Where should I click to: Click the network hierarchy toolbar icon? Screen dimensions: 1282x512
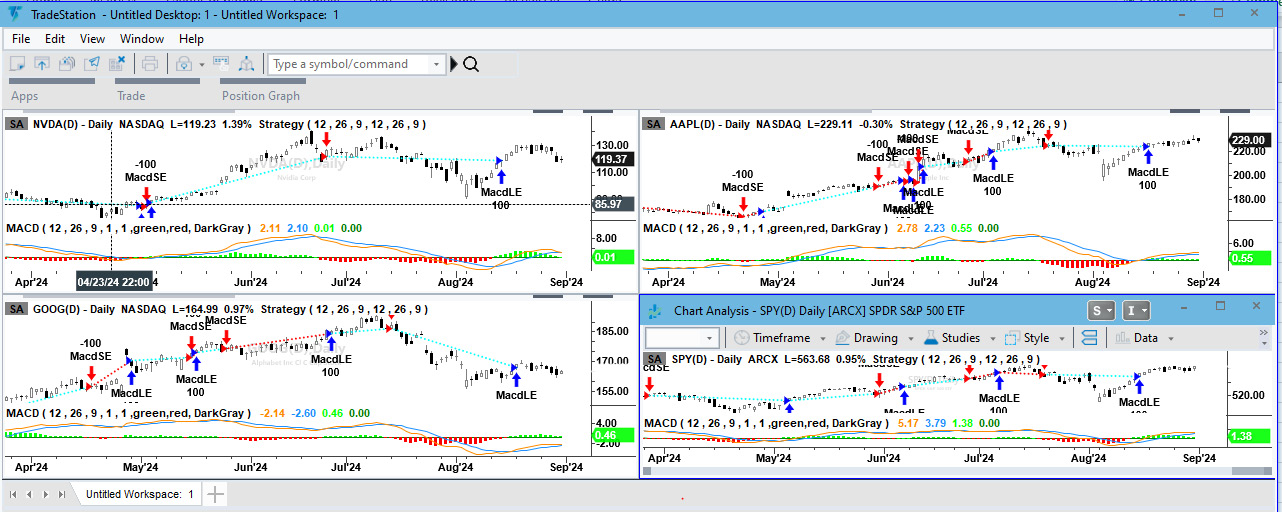click(246, 64)
